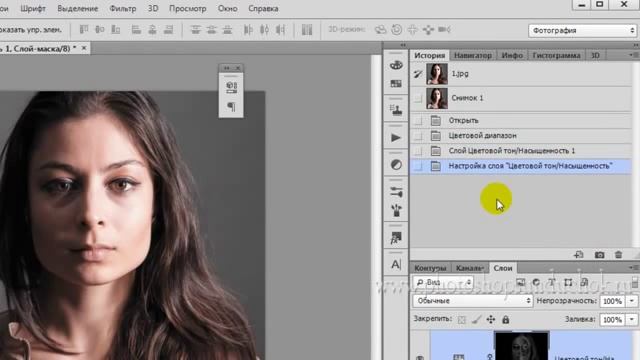Open the Справка menu

[263, 9]
